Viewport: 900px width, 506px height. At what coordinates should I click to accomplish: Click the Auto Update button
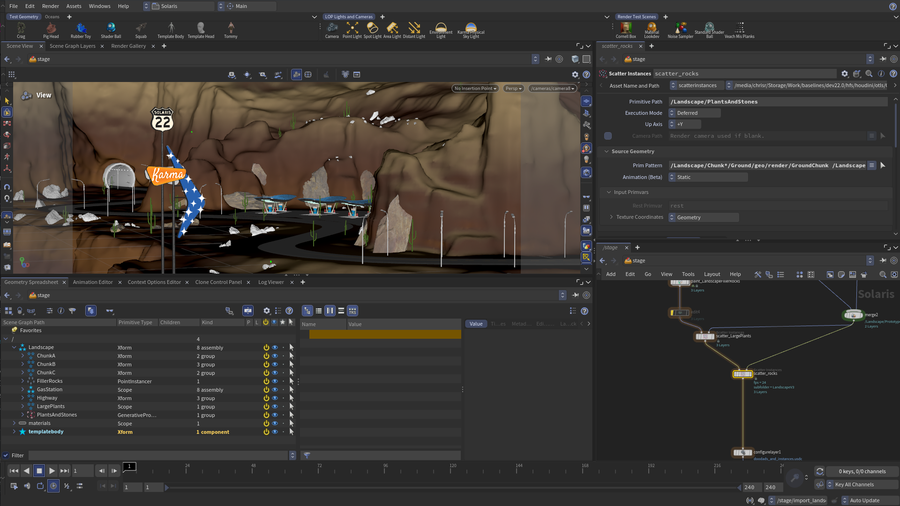click(864, 500)
